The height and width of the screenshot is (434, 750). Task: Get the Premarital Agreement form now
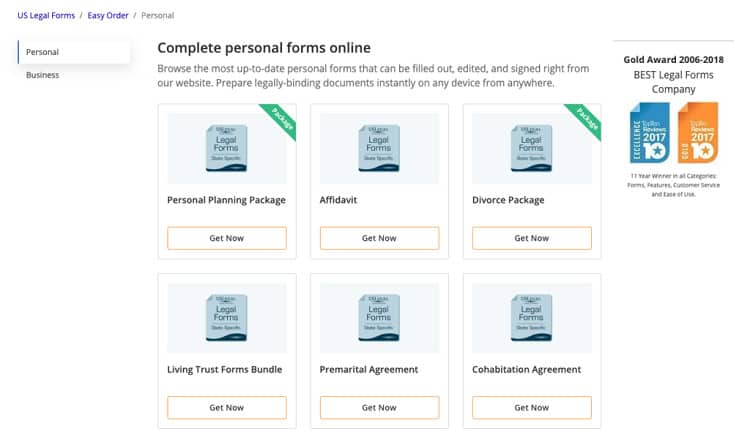click(379, 408)
